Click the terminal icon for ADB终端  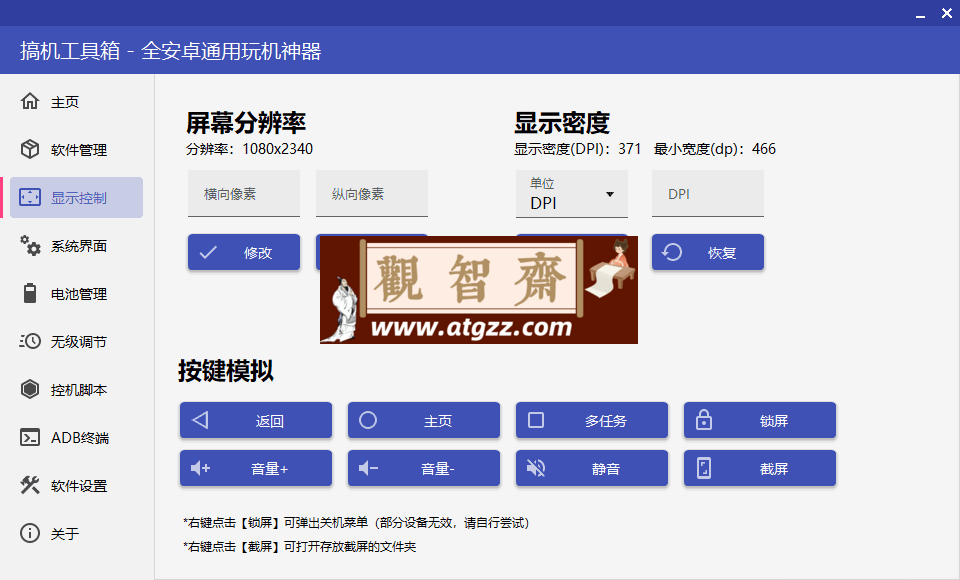click(x=29, y=437)
